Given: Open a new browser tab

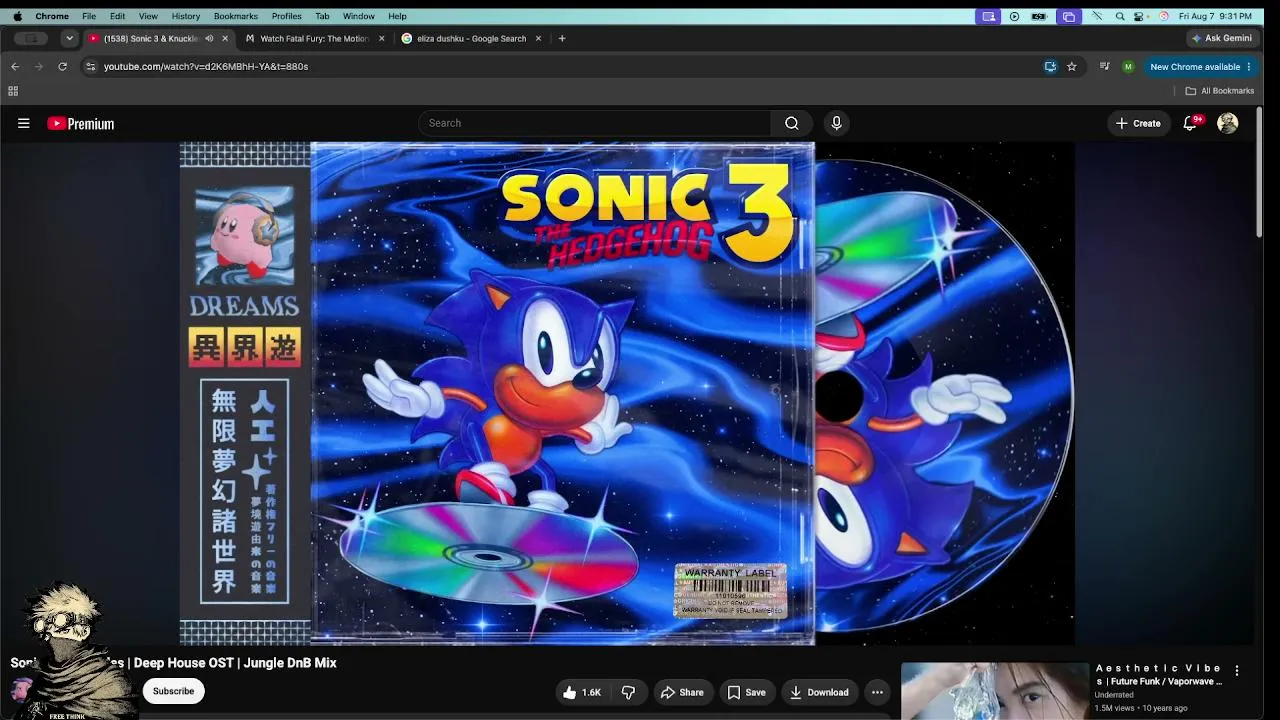Looking at the screenshot, I should tap(562, 38).
